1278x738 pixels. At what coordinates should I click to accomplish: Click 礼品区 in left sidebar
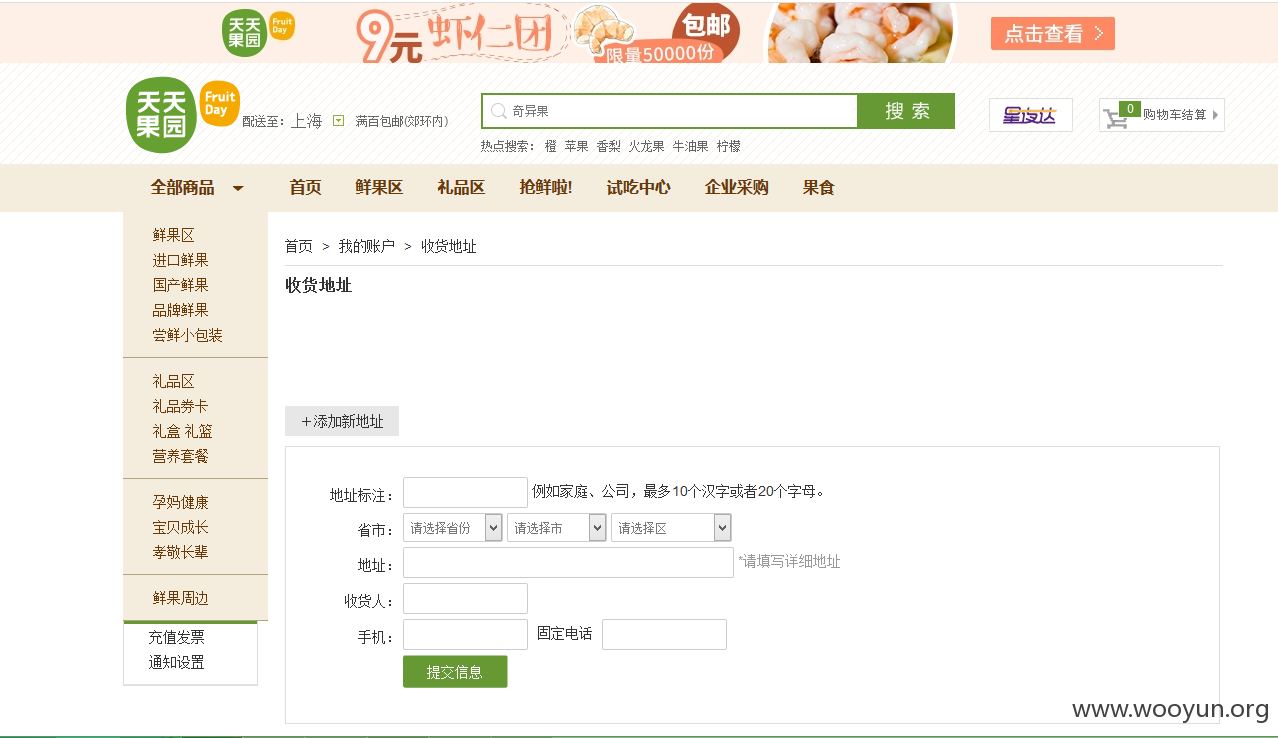(173, 381)
